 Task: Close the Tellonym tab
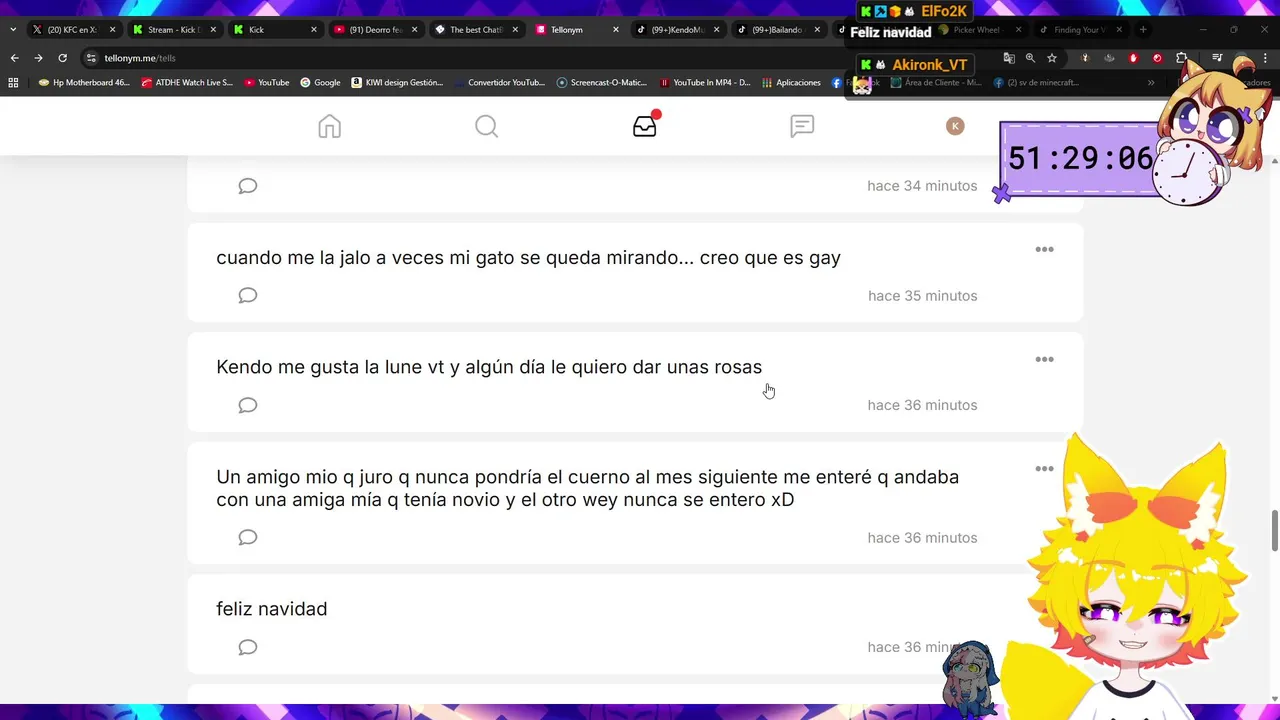(615, 30)
